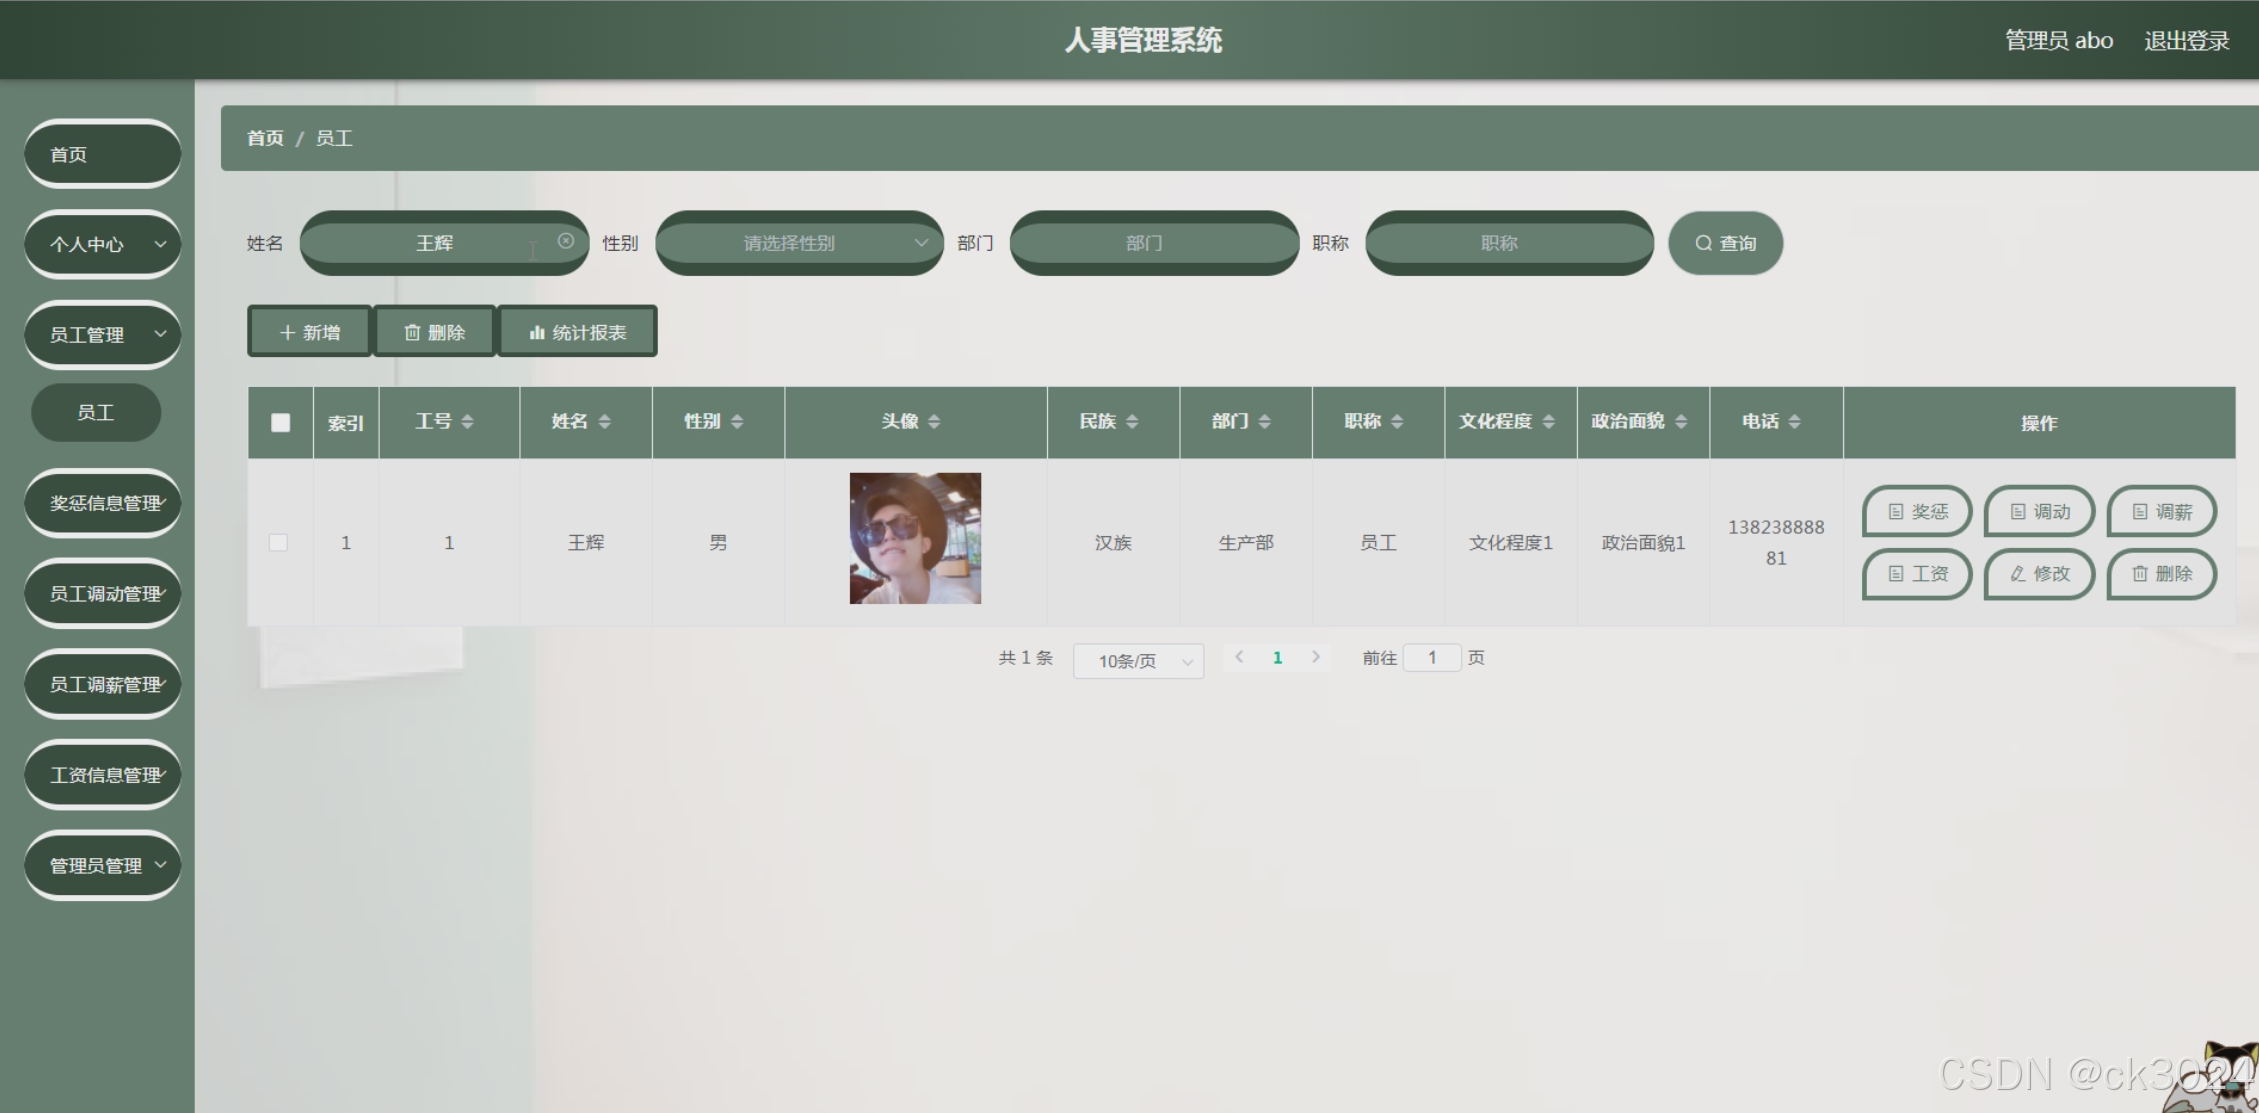
Task: Open 调薪 action for 王辉
Action: click(x=2161, y=512)
